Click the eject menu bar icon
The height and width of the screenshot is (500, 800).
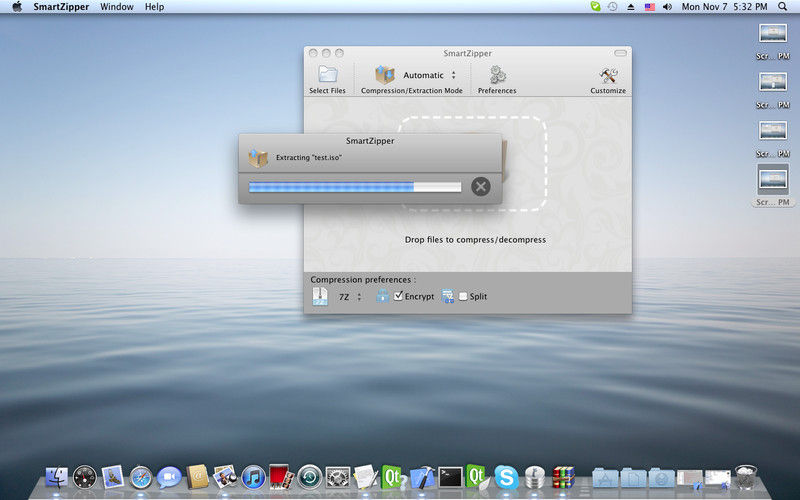[x=631, y=7]
